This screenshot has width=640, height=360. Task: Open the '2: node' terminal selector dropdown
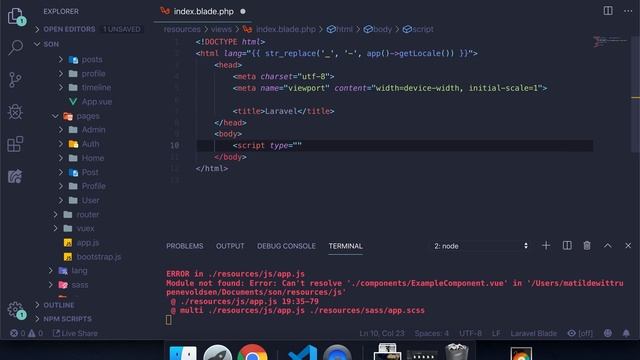[x=481, y=246]
